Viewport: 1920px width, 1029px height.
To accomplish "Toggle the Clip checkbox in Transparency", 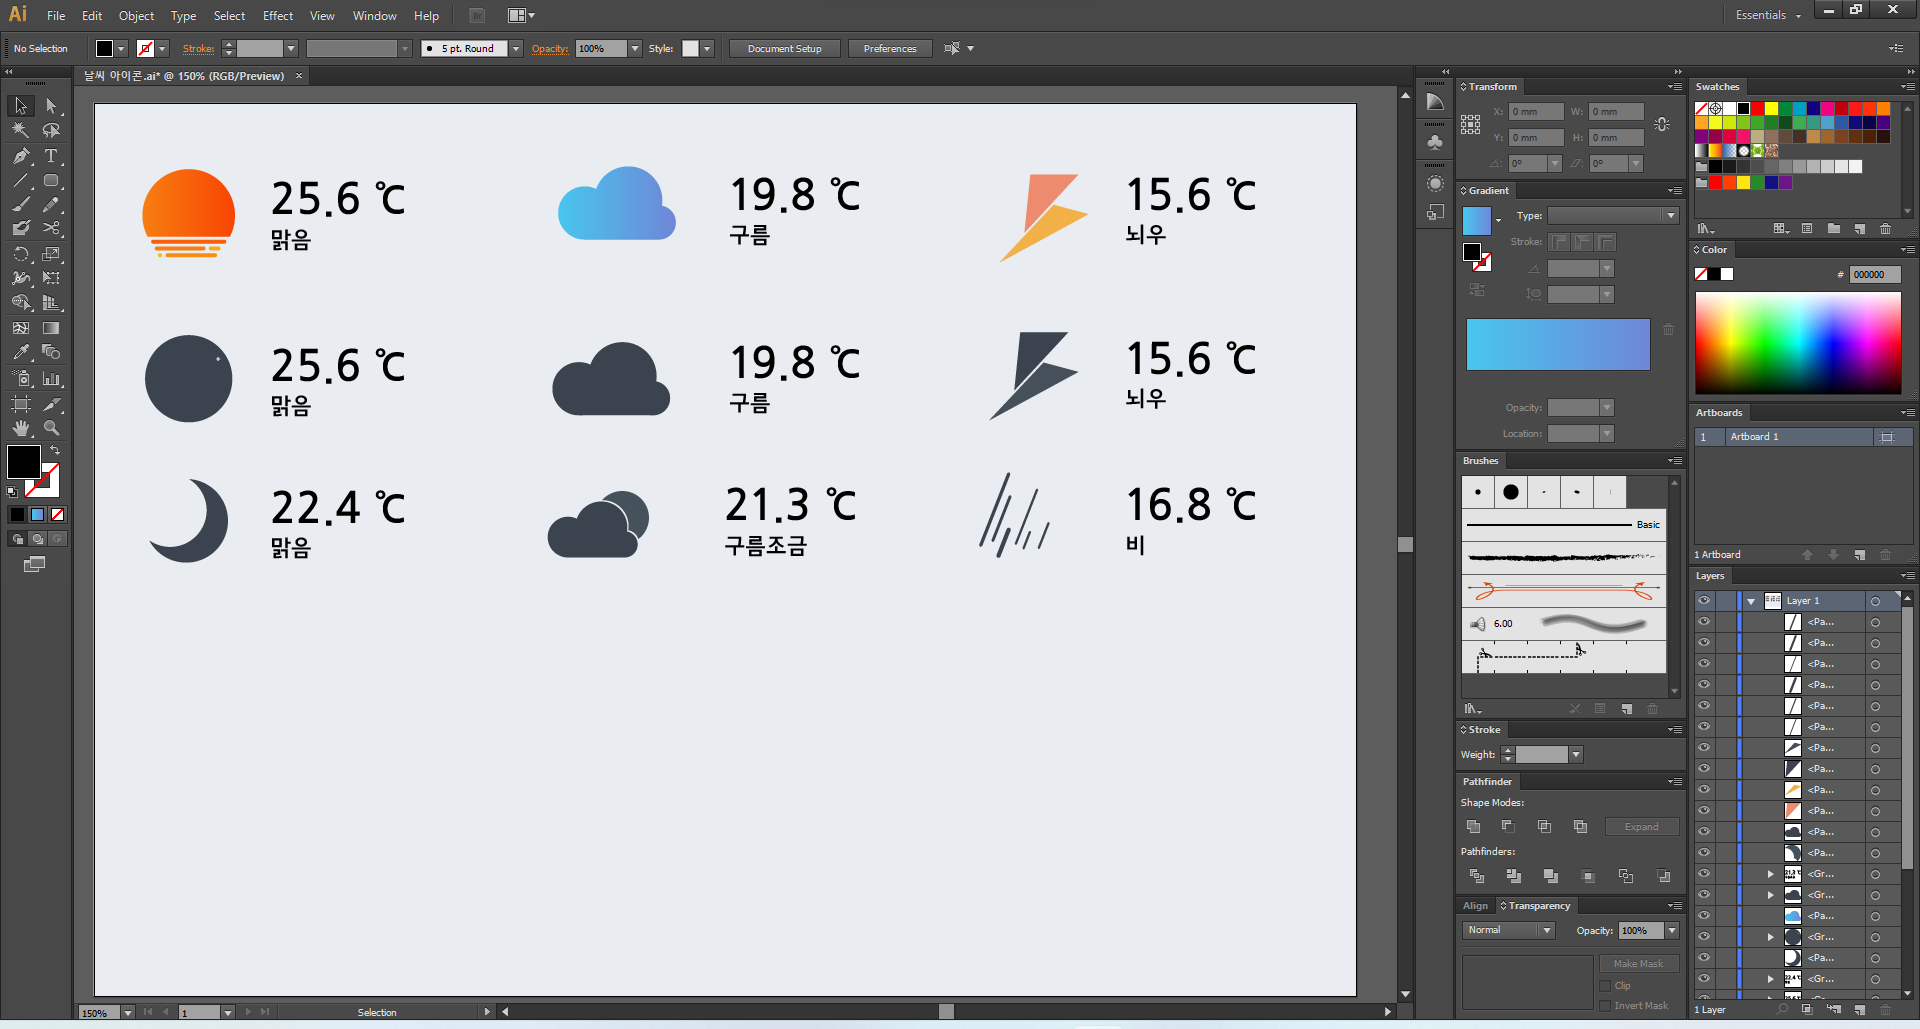I will click(1605, 986).
